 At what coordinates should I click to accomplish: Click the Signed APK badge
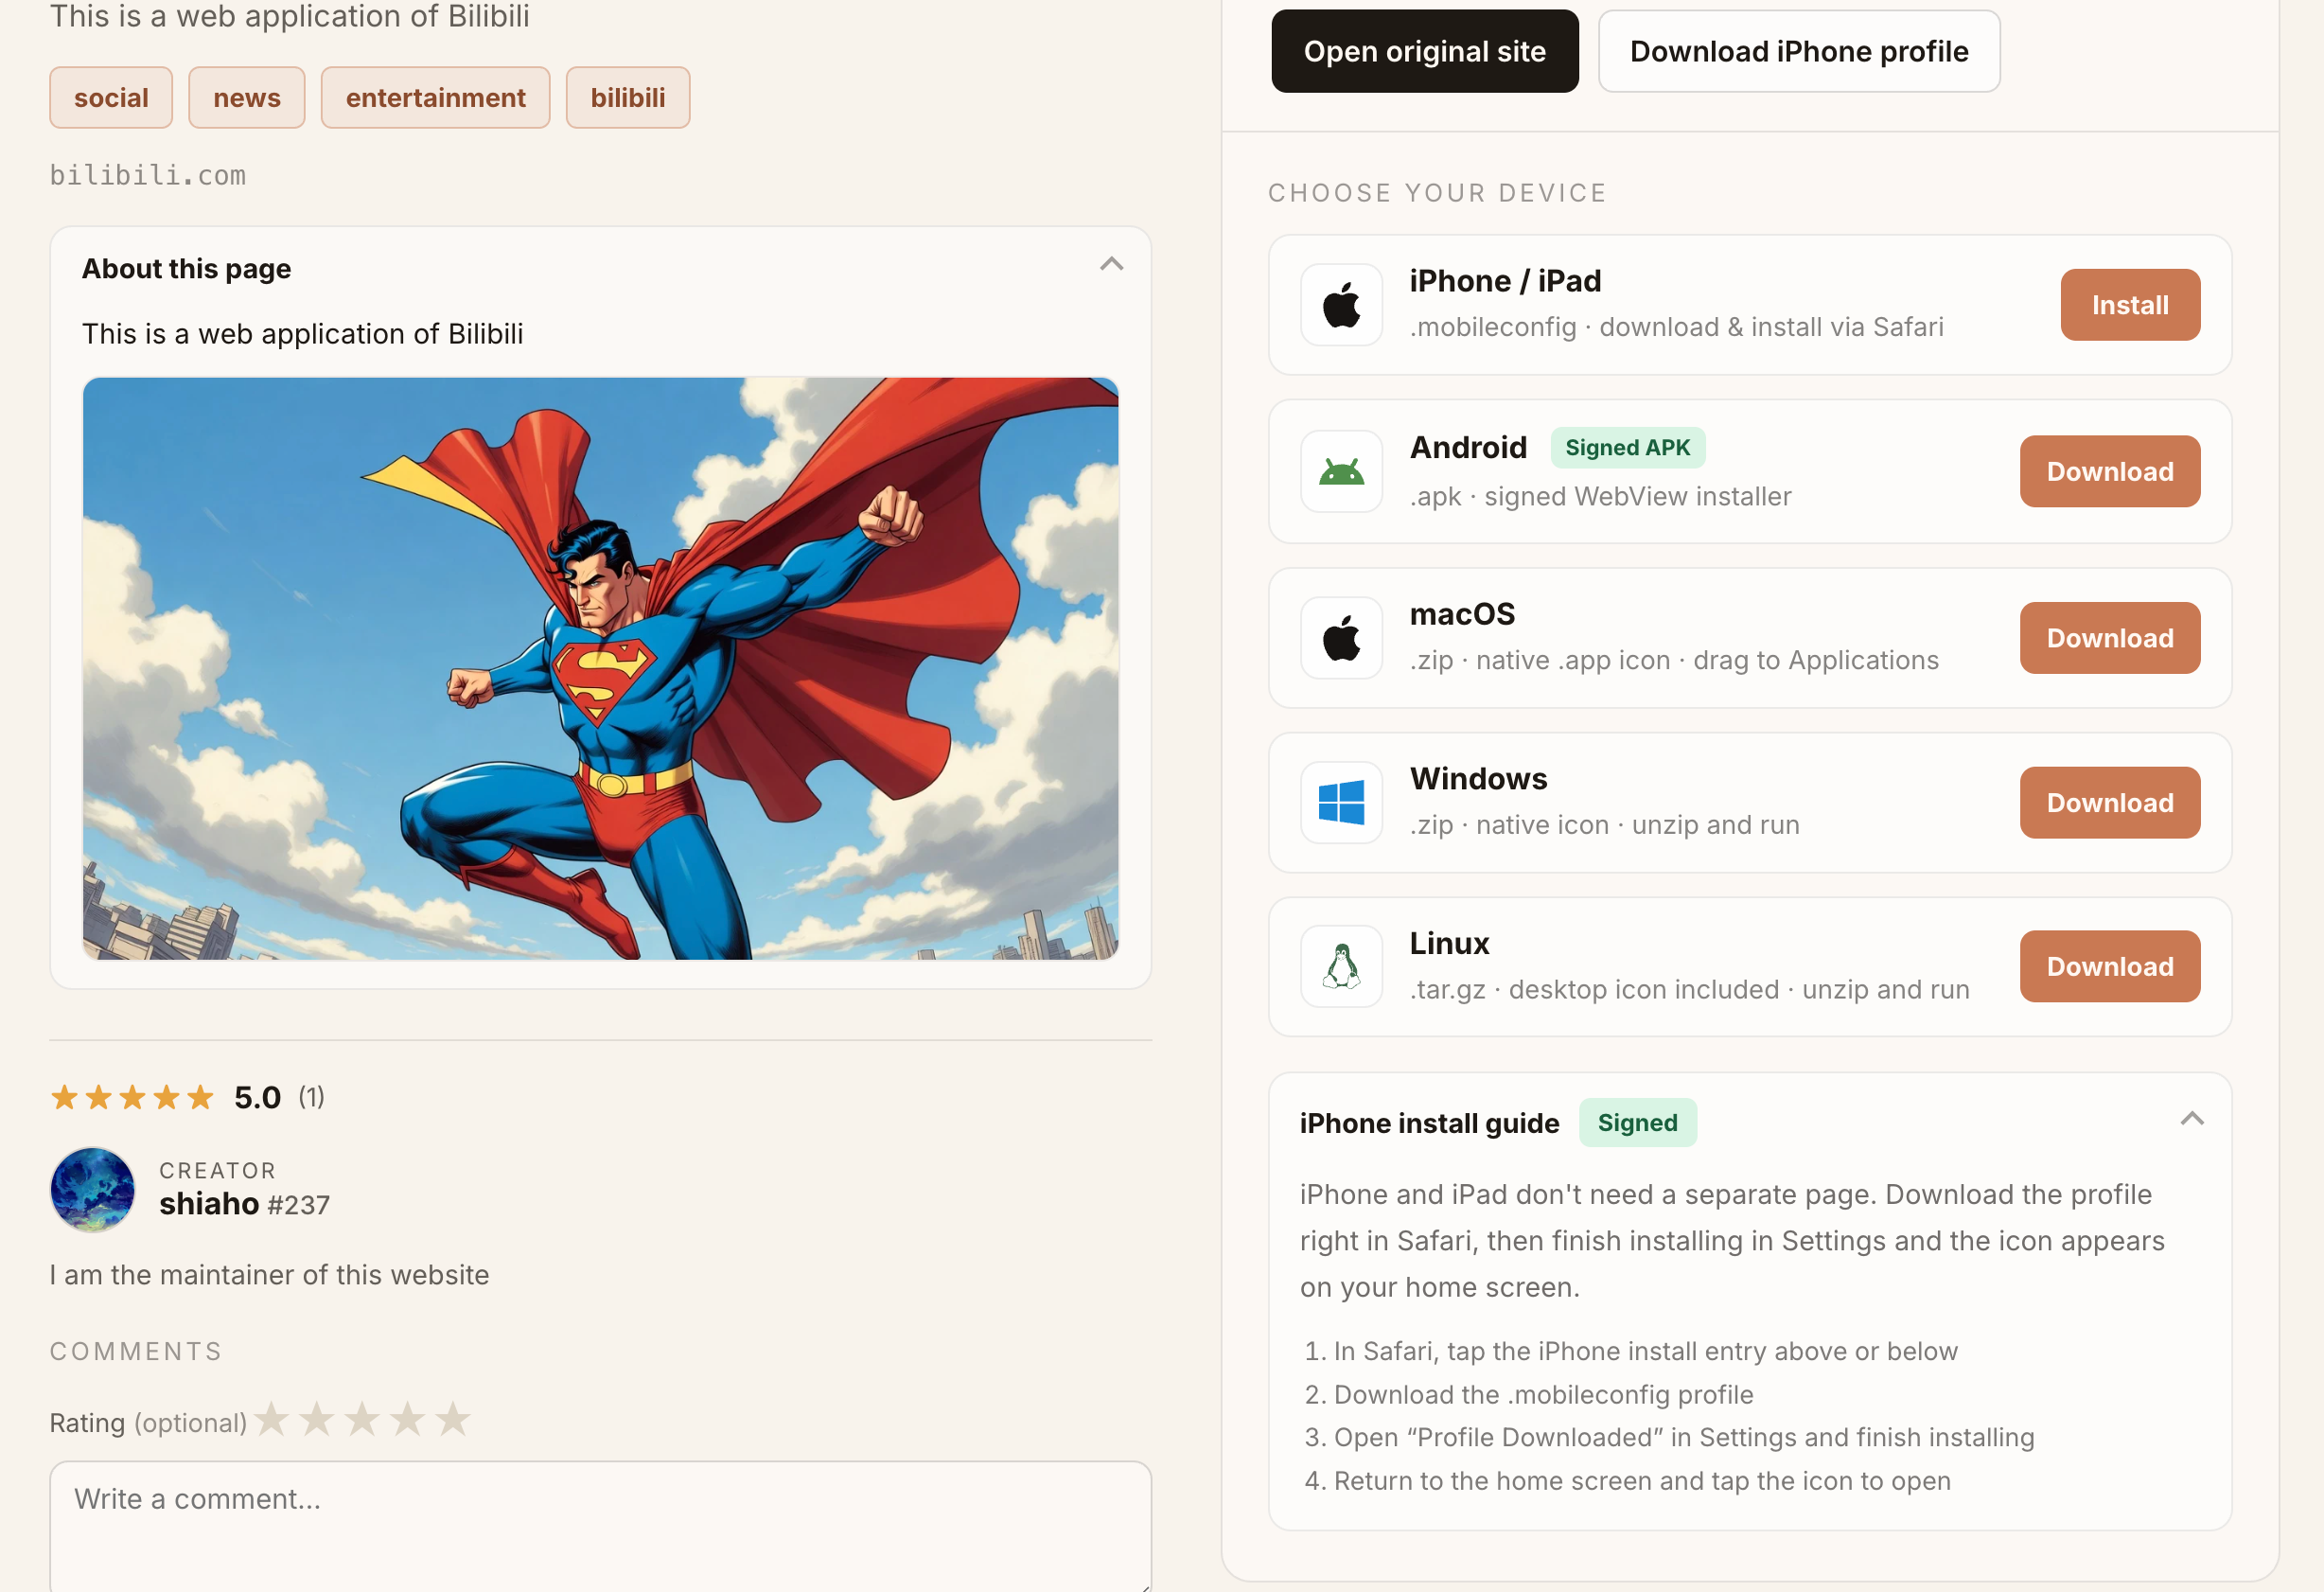pyautogui.click(x=1627, y=448)
